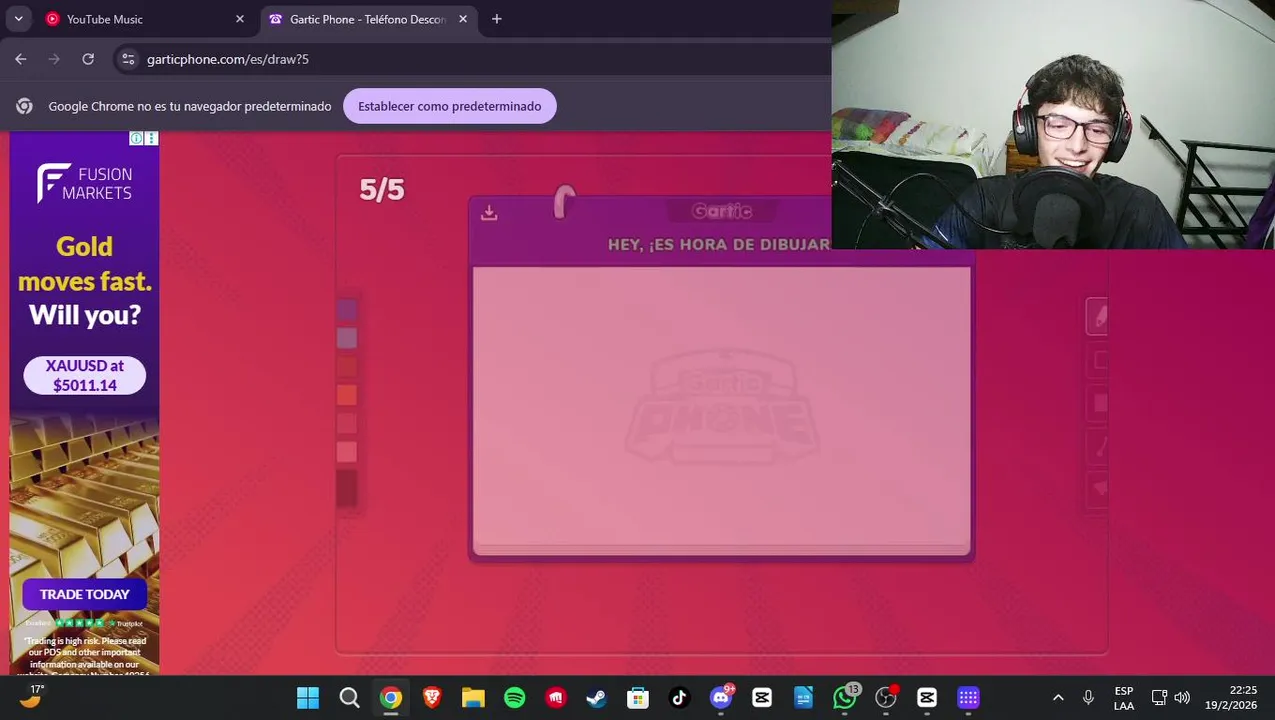This screenshot has height=720, width=1275.
Task: Select the pencil drawing tool
Action: point(1098,316)
